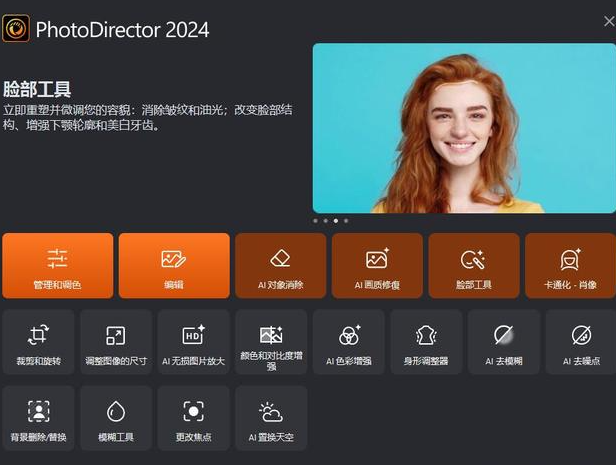Launch AI 画质修复 tool
This screenshot has width=616, height=465.
tap(377, 266)
